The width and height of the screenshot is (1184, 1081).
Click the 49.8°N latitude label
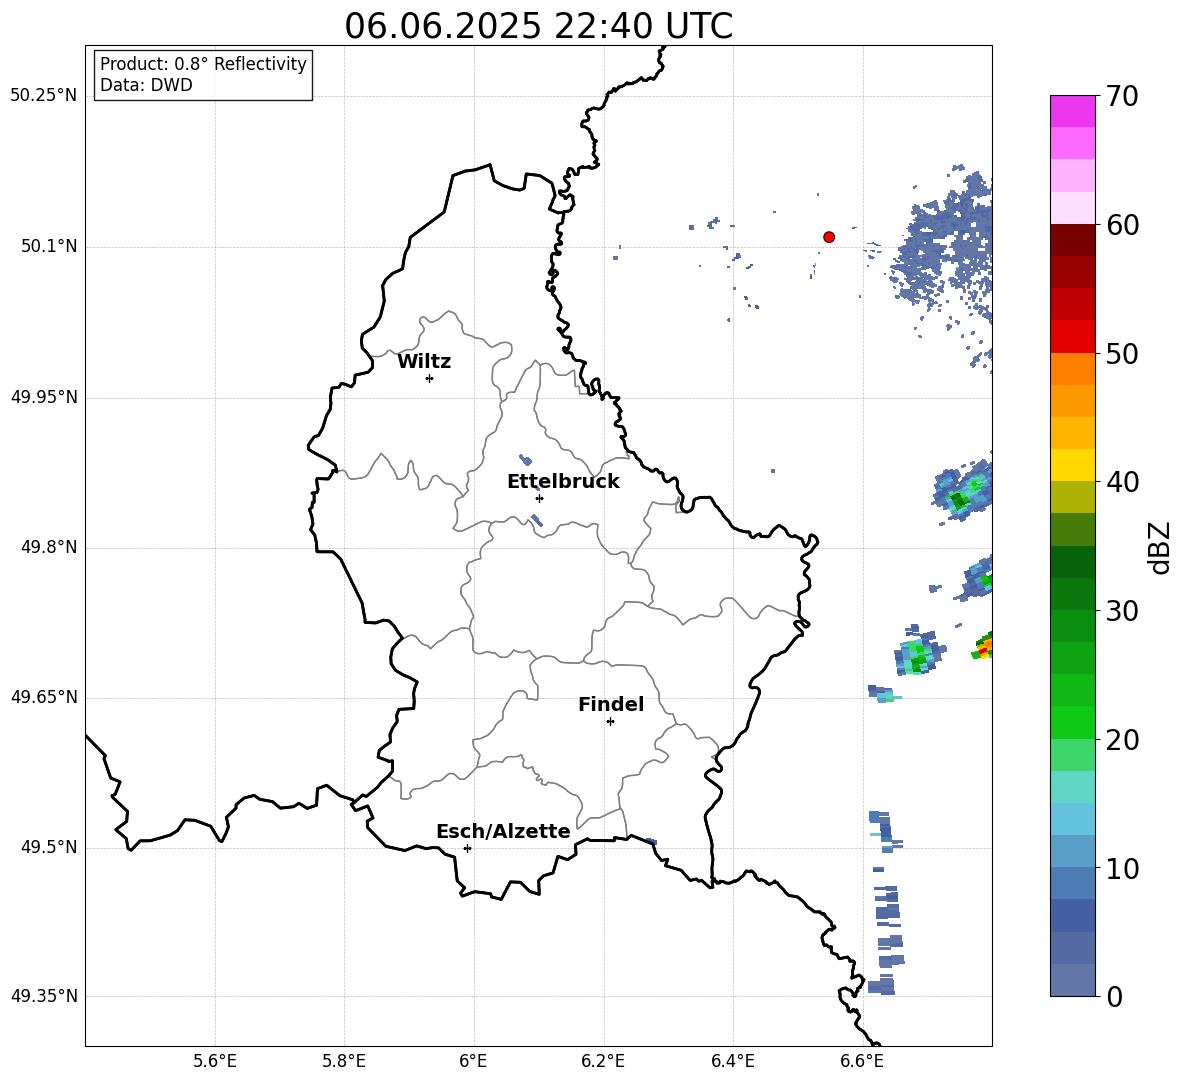coord(49,547)
